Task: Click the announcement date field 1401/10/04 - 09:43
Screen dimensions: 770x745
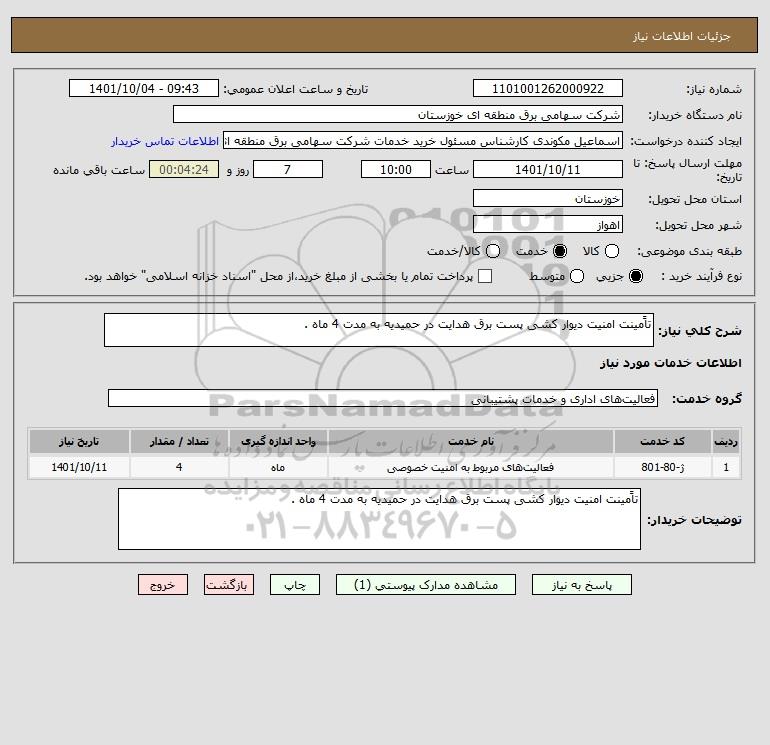Action: coord(144,89)
